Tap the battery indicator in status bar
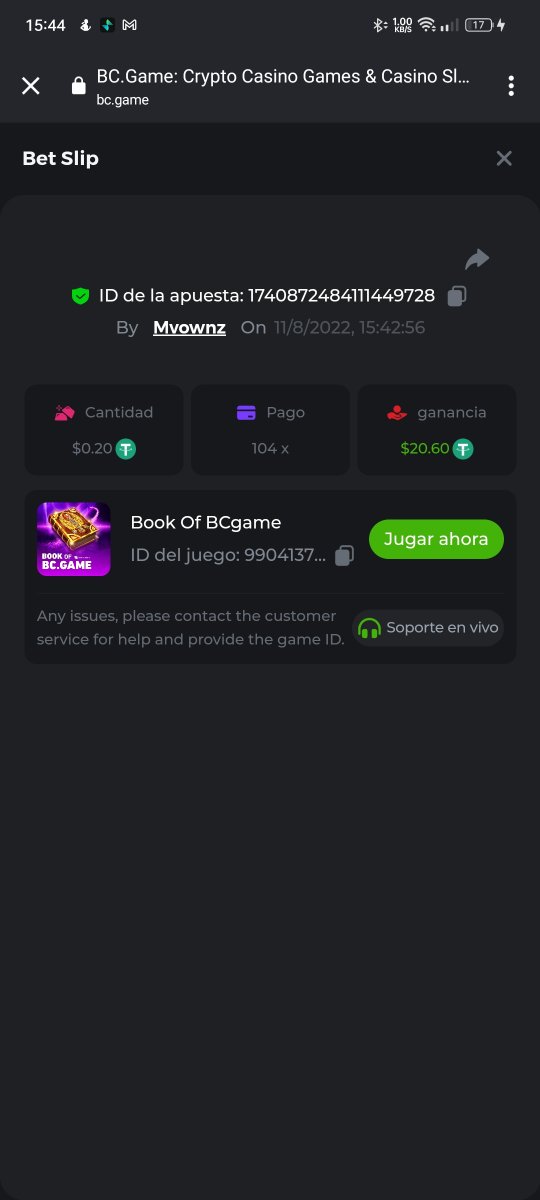The image size is (540, 1200). pos(480,25)
